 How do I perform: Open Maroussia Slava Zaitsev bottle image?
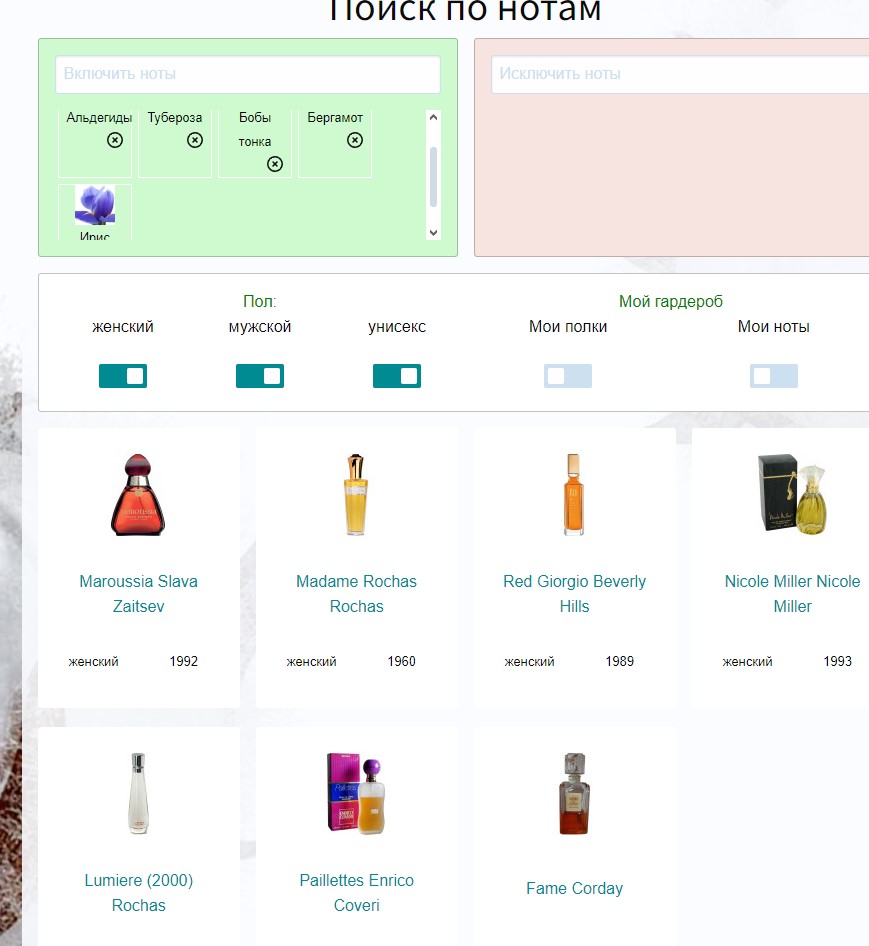click(138, 495)
